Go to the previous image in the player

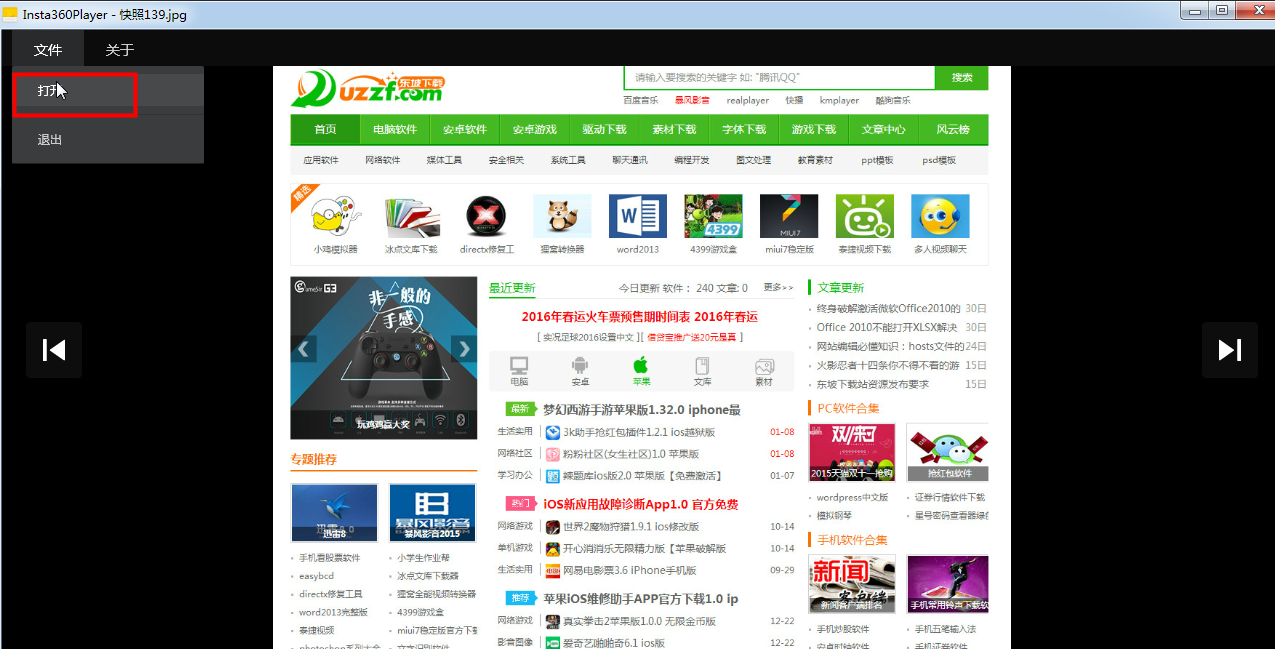[x=54, y=349]
